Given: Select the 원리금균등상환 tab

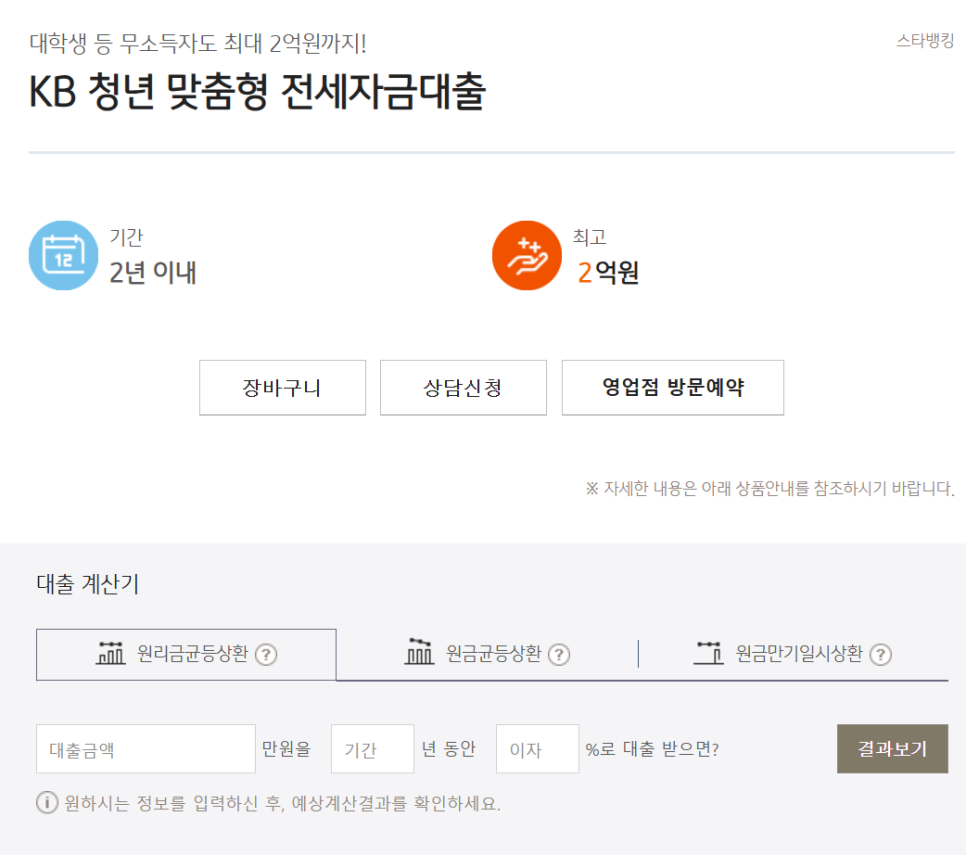Looking at the screenshot, I should pyautogui.click(x=186, y=654).
